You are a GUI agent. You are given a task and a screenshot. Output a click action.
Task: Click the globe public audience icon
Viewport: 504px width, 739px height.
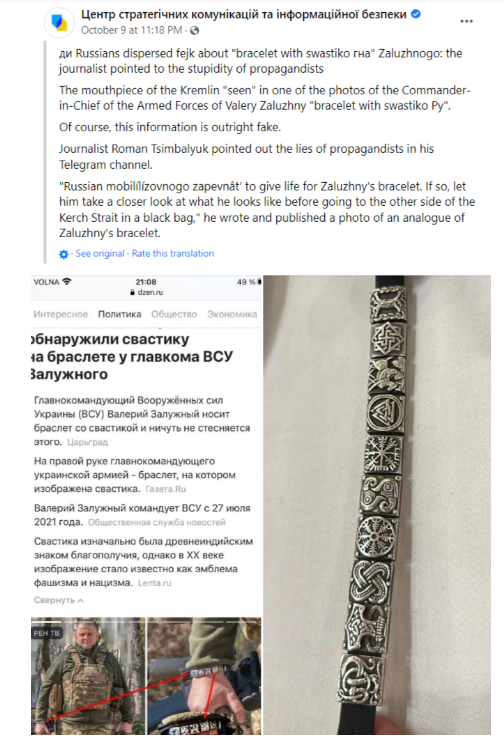(x=194, y=31)
